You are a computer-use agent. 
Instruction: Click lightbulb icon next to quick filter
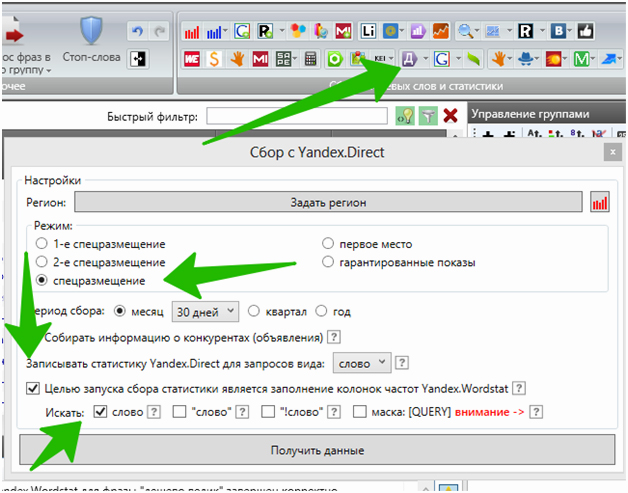(x=405, y=116)
